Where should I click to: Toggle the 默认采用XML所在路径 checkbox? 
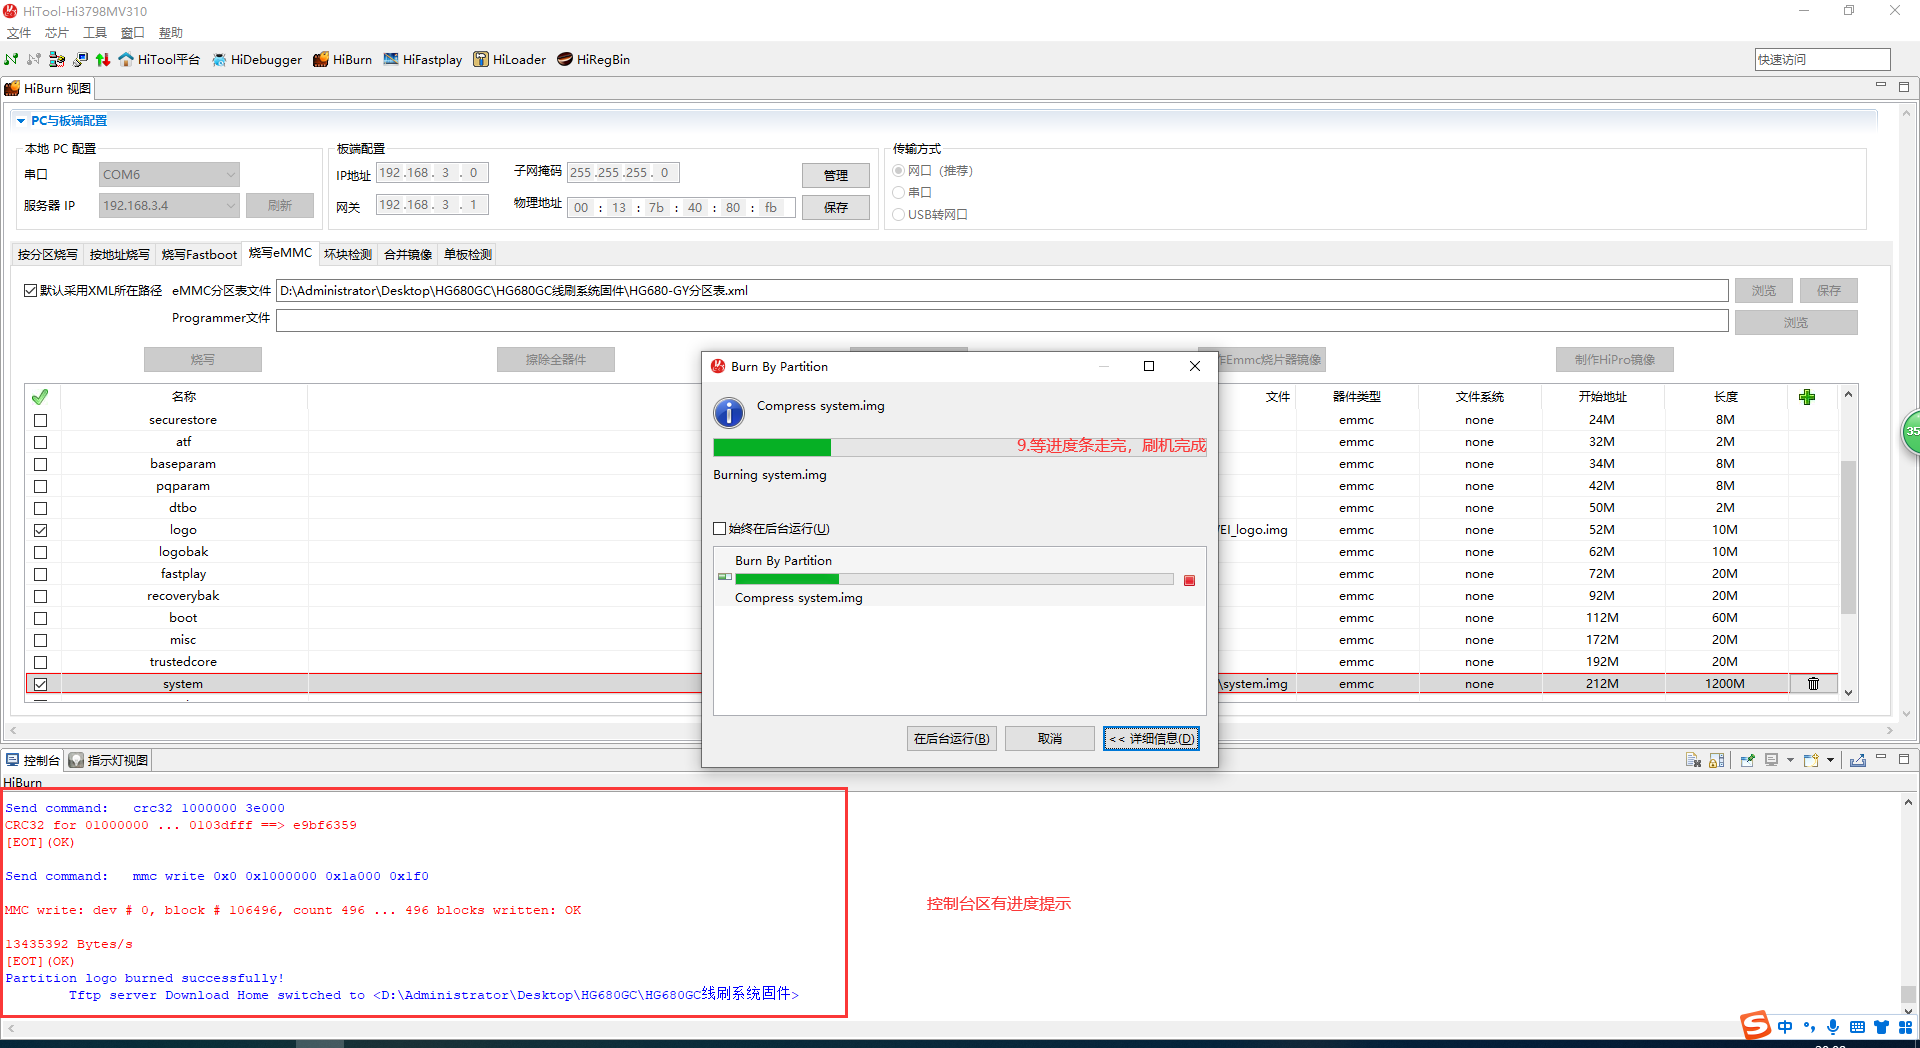[x=31, y=291]
